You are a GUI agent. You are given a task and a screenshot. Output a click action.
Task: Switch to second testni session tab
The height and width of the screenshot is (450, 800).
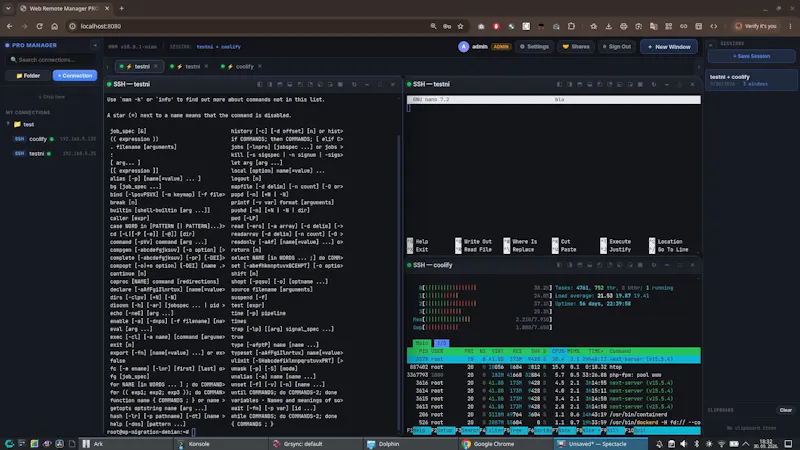[189, 66]
